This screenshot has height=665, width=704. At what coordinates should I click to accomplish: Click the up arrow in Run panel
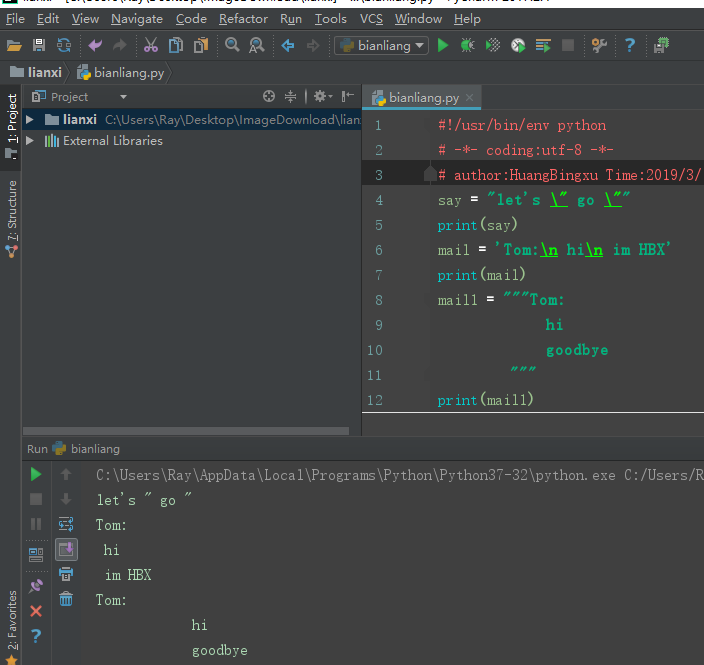pos(66,474)
